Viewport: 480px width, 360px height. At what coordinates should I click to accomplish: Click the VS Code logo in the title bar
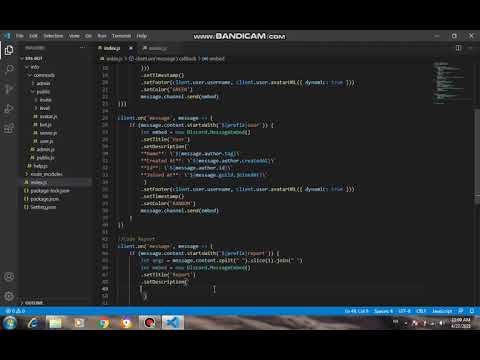click(7, 36)
